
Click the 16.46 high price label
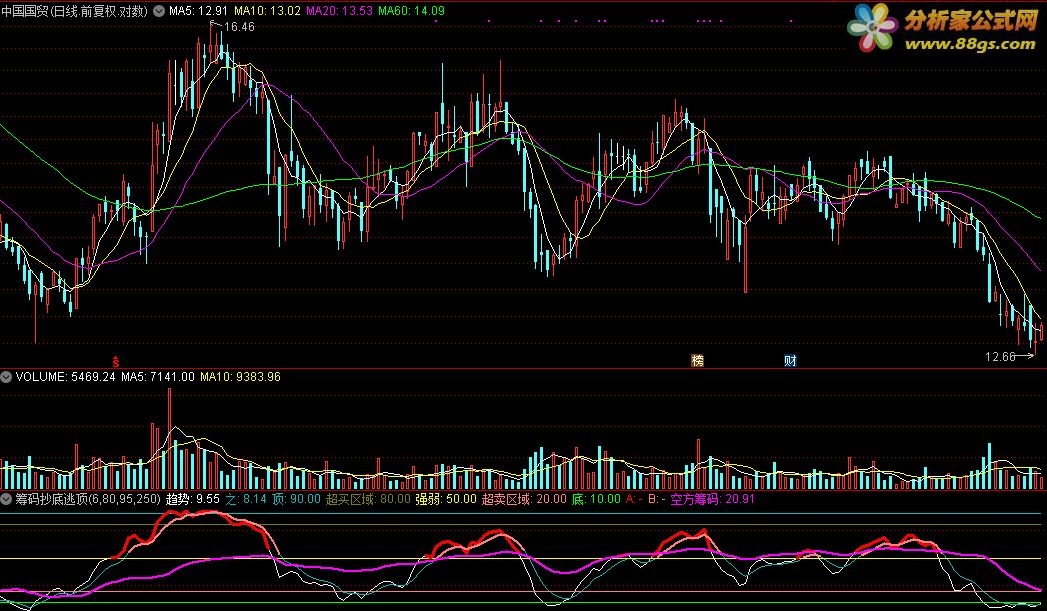[239, 27]
